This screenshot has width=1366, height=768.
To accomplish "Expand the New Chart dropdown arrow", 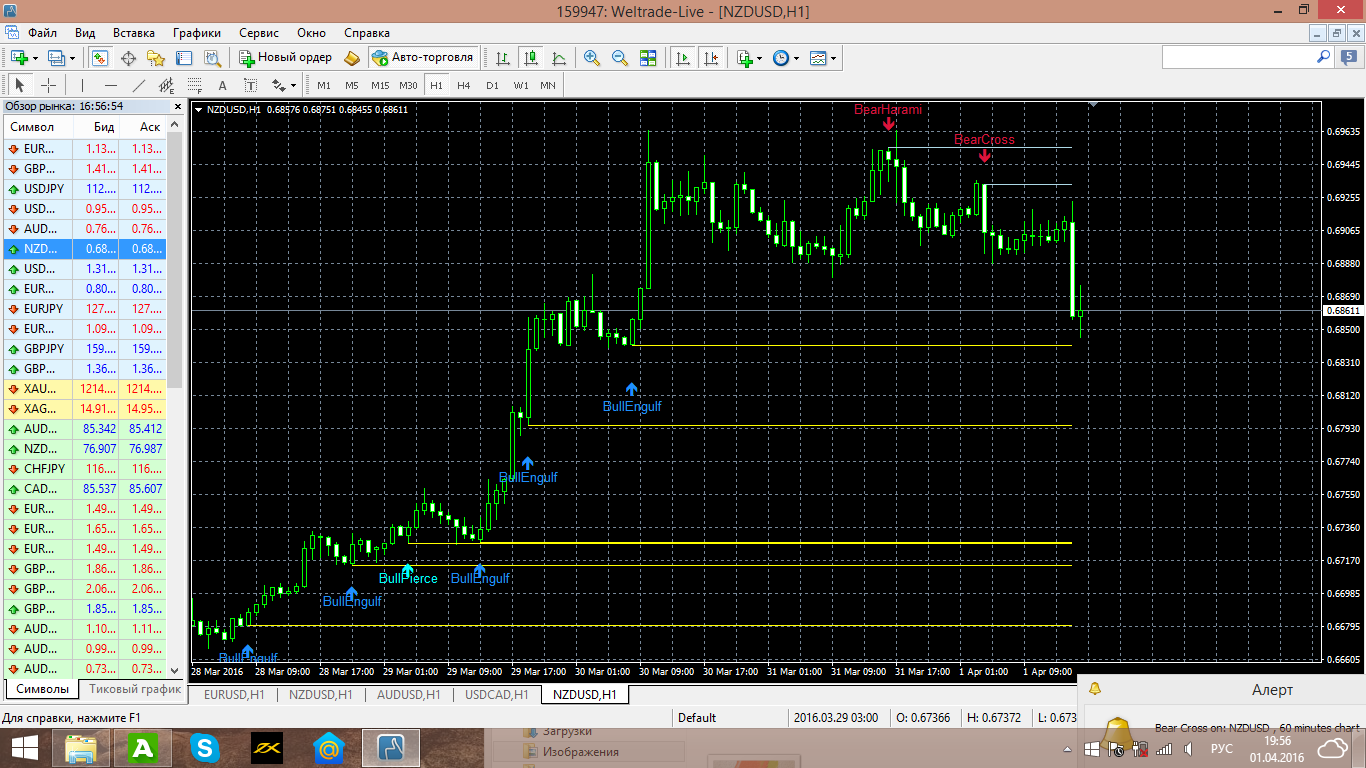I will (x=36, y=58).
